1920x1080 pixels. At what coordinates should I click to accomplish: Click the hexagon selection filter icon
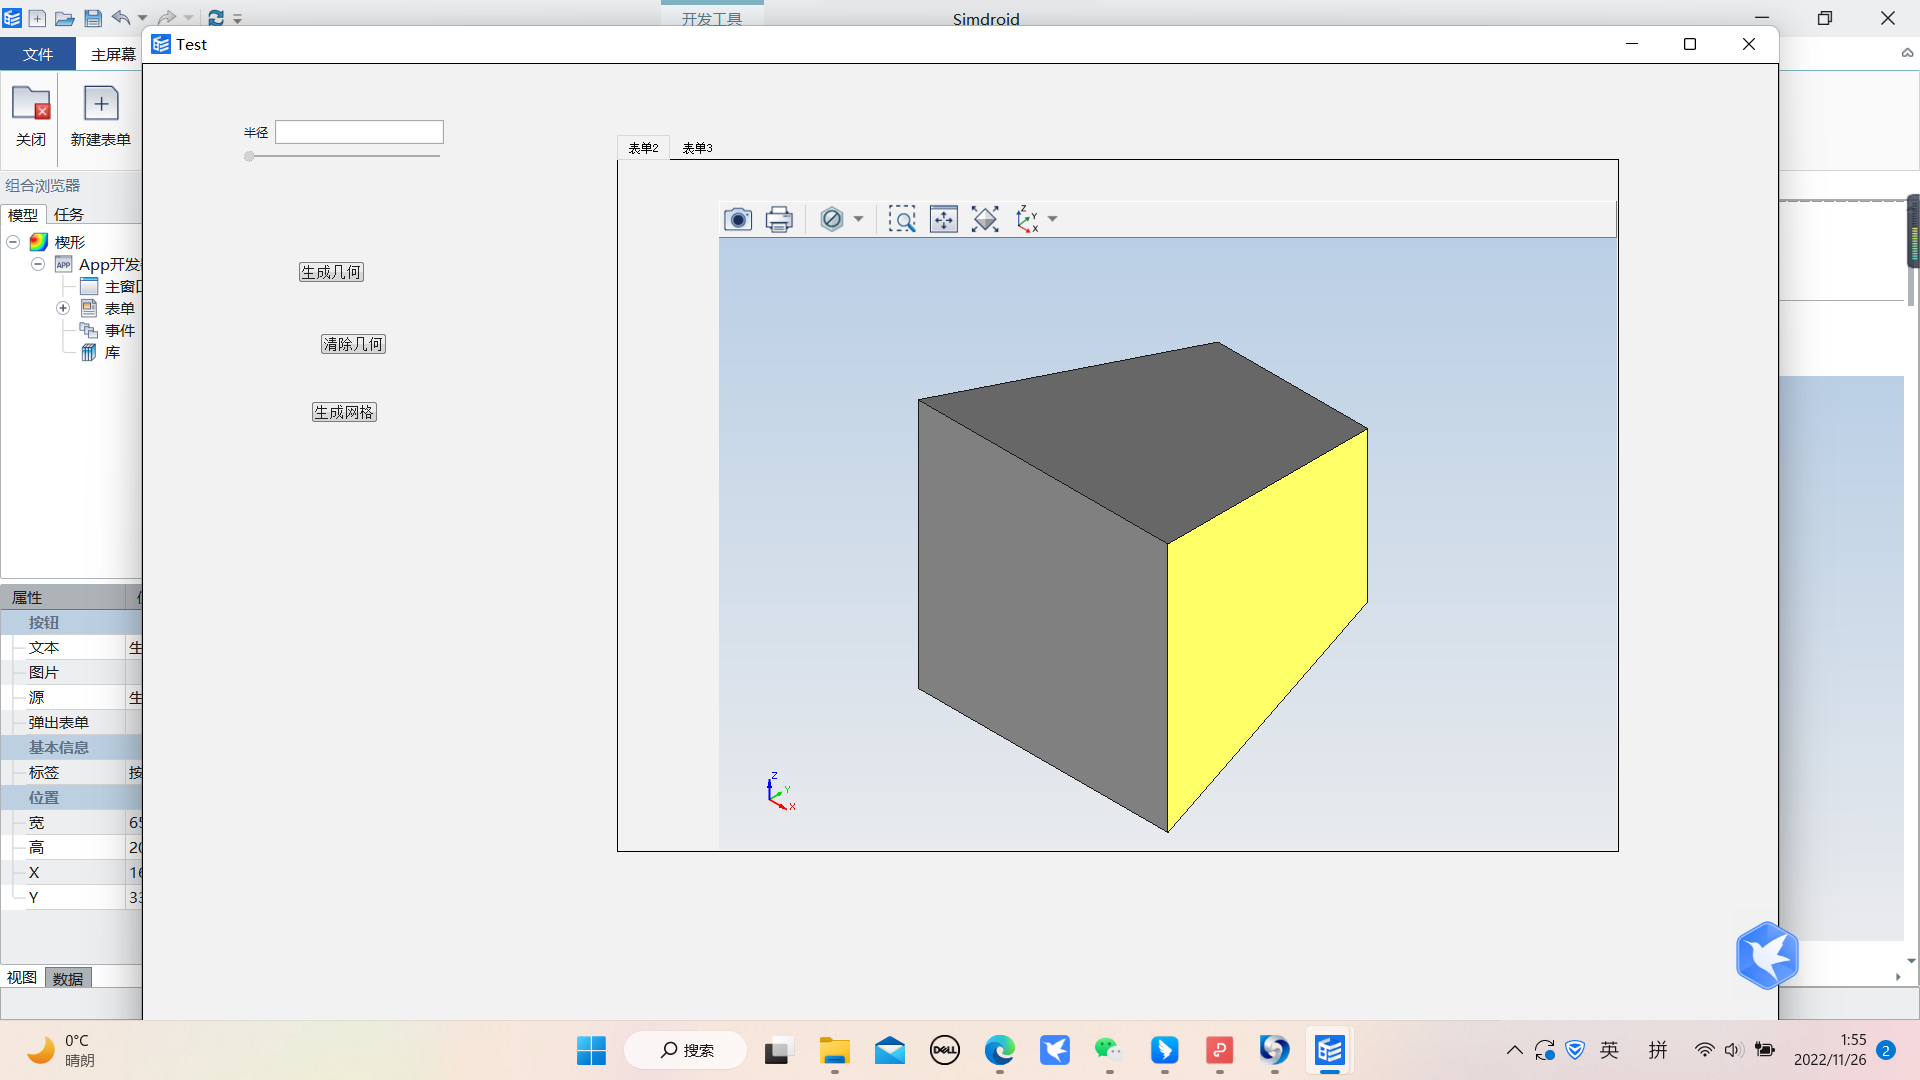[x=831, y=219]
